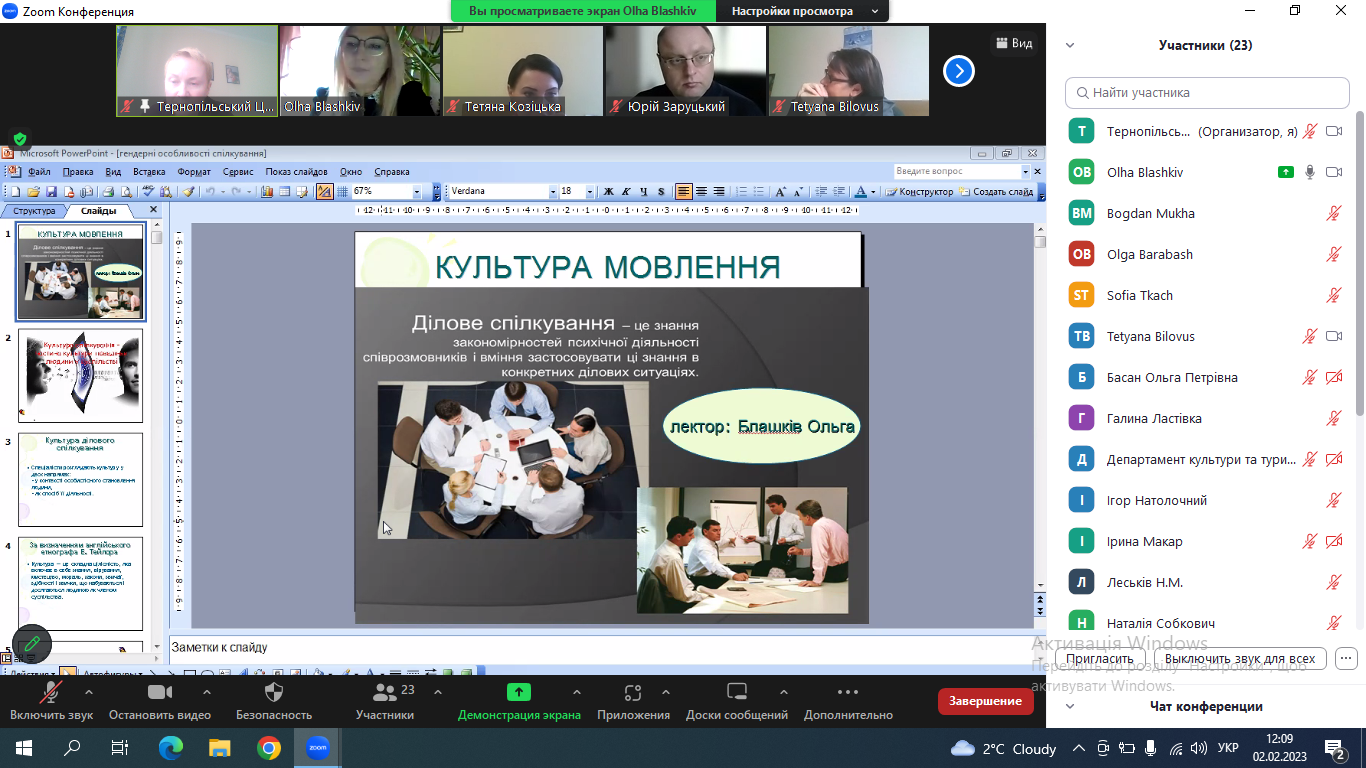Close the slides outline pane with X

click(x=154, y=210)
